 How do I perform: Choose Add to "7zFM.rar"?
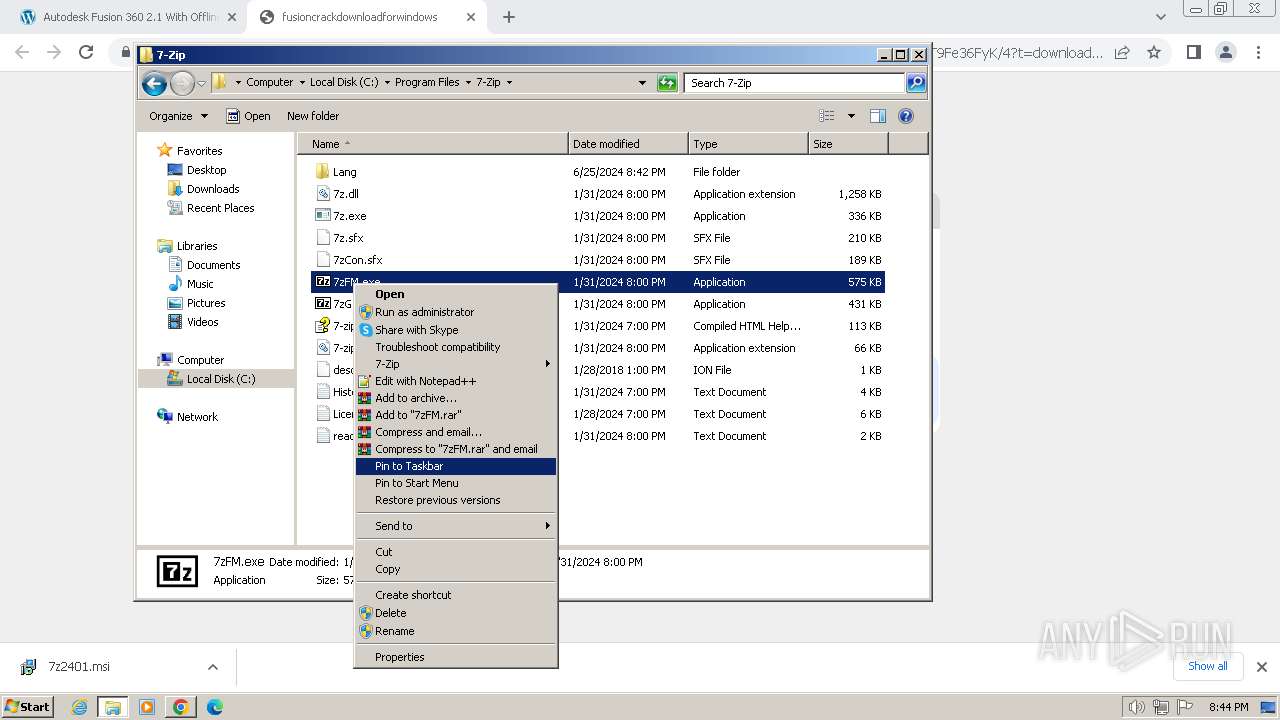(x=456, y=415)
